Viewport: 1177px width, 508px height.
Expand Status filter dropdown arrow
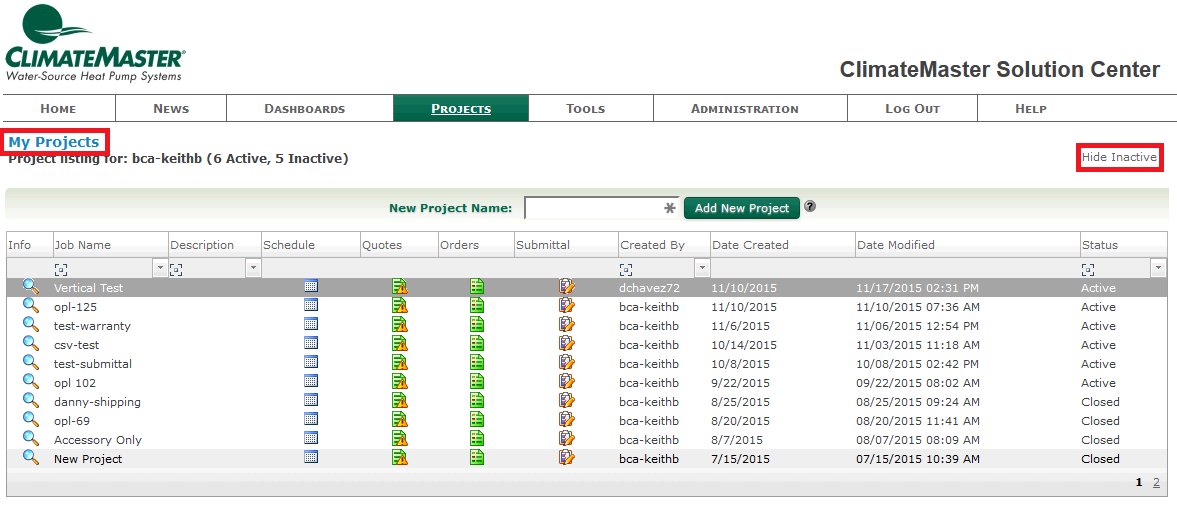pyautogui.click(x=1159, y=268)
